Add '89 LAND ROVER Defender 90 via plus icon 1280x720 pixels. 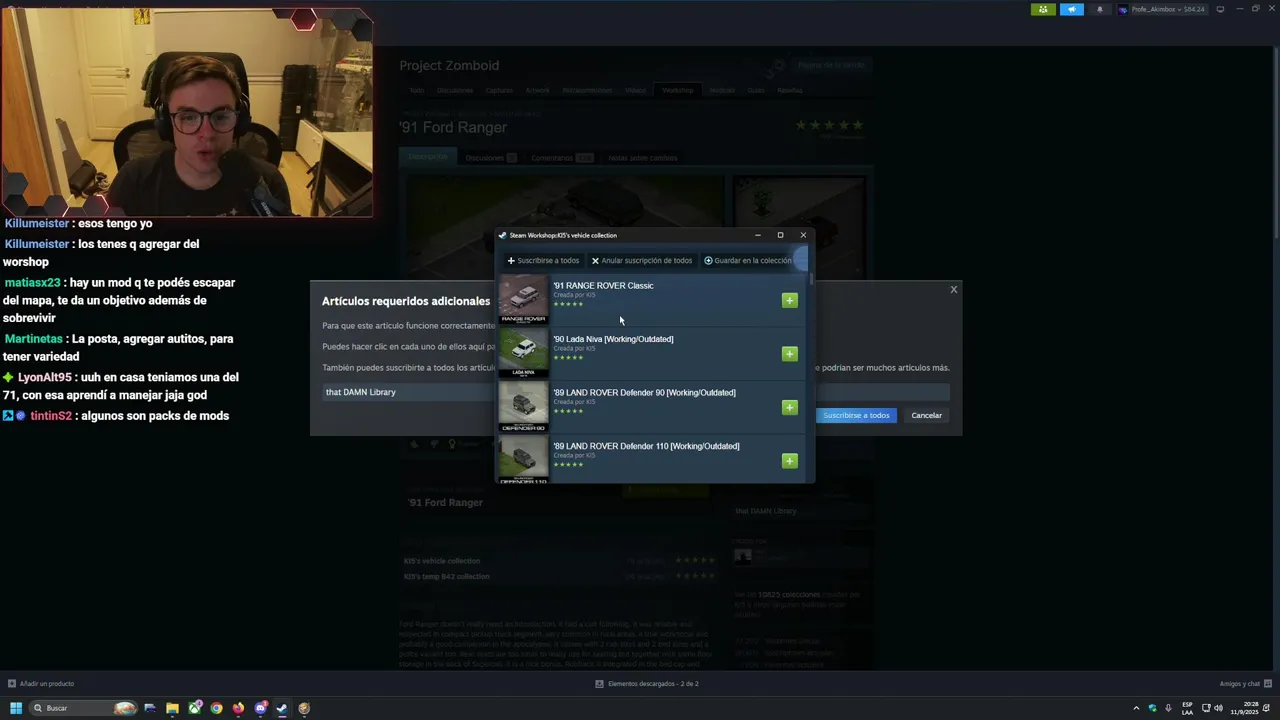click(789, 407)
